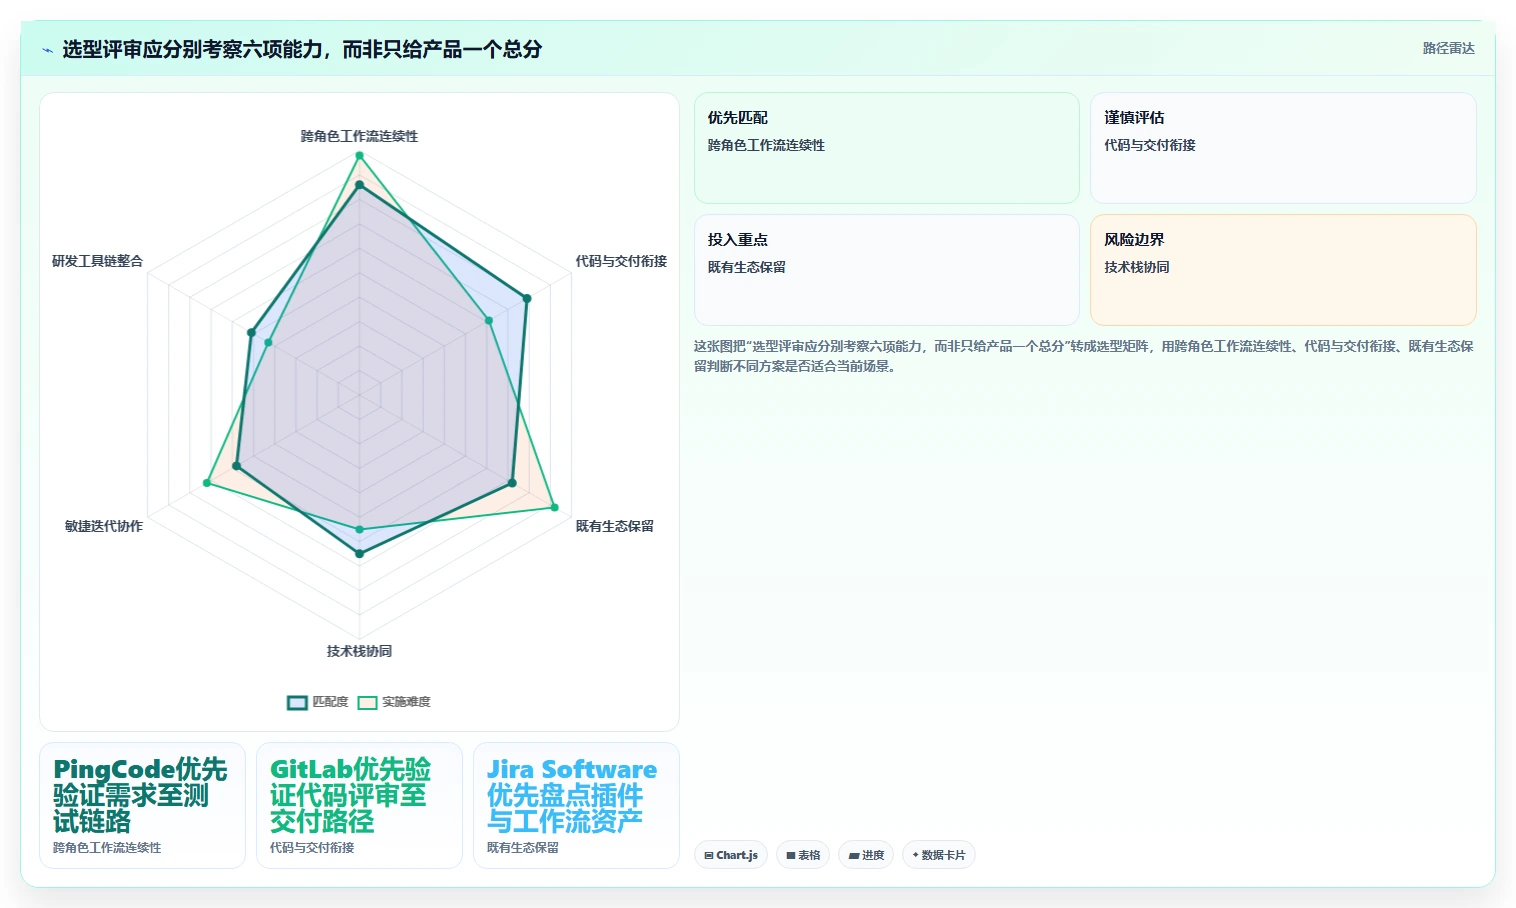Click the 跨角色工作流连续性 radar axis label
Screen dimensions: 1516x908
[x=359, y=136]
